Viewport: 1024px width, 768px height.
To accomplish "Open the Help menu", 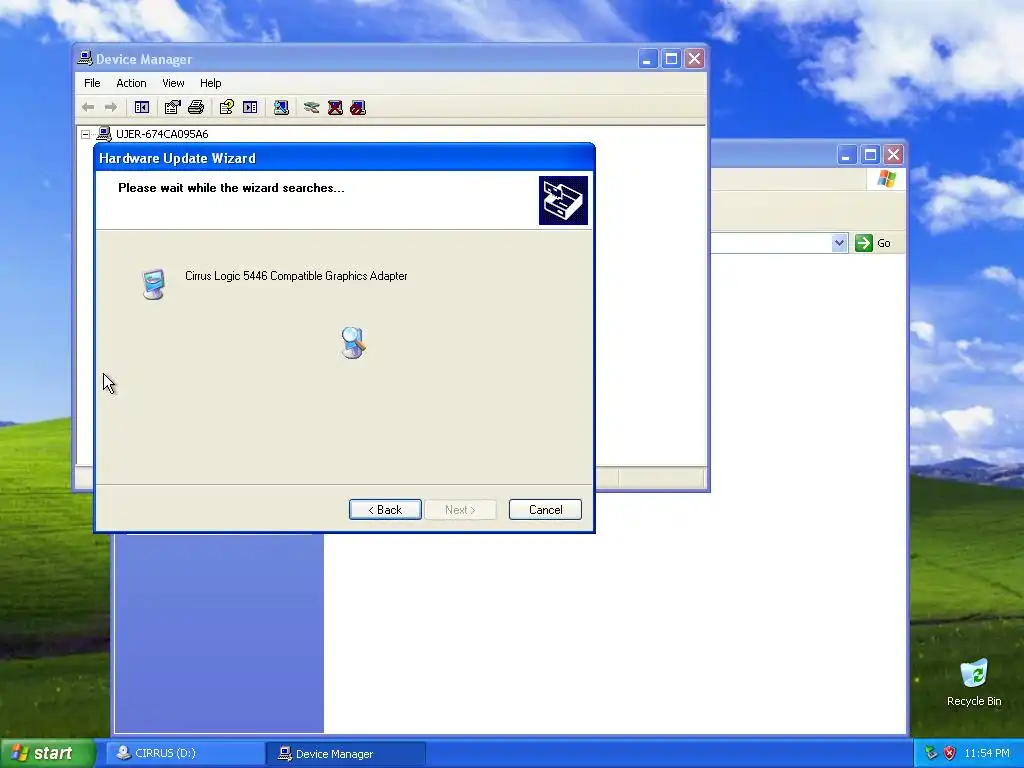I will point(210,83).
